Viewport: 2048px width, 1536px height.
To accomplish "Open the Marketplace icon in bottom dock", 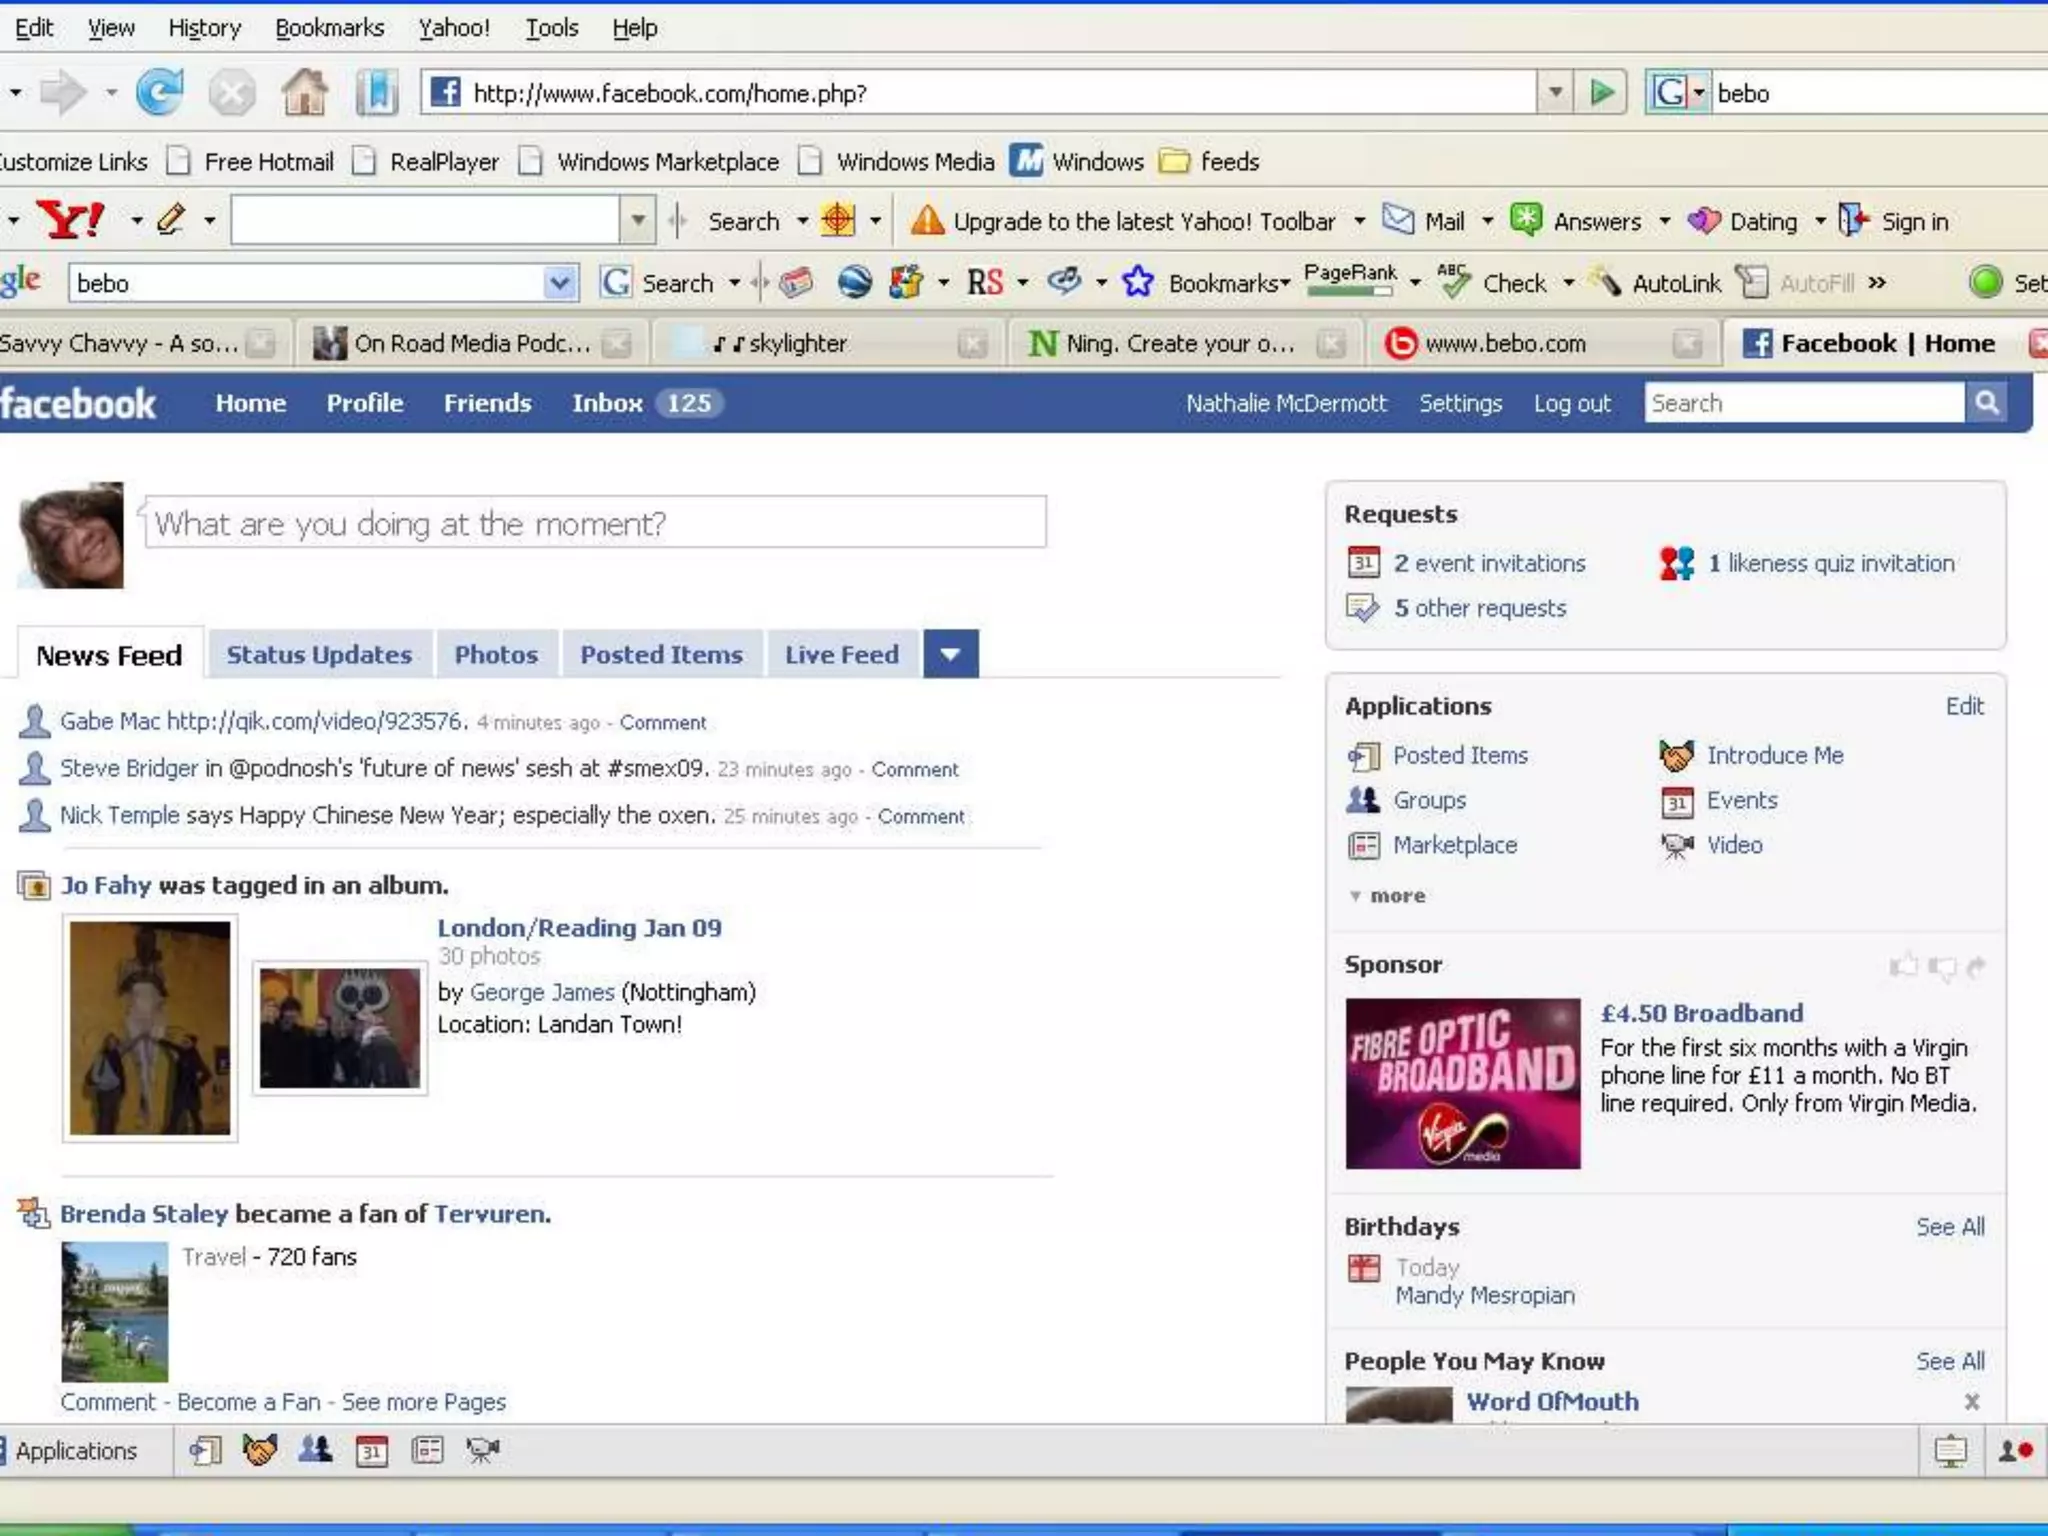I will click(x=427, y=1450).
